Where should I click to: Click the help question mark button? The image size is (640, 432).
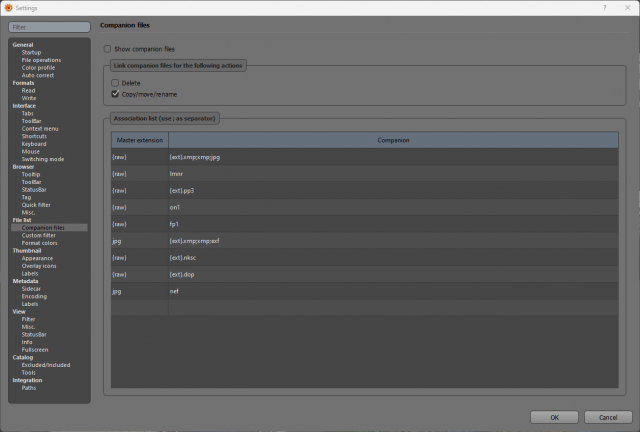[605, 8]
